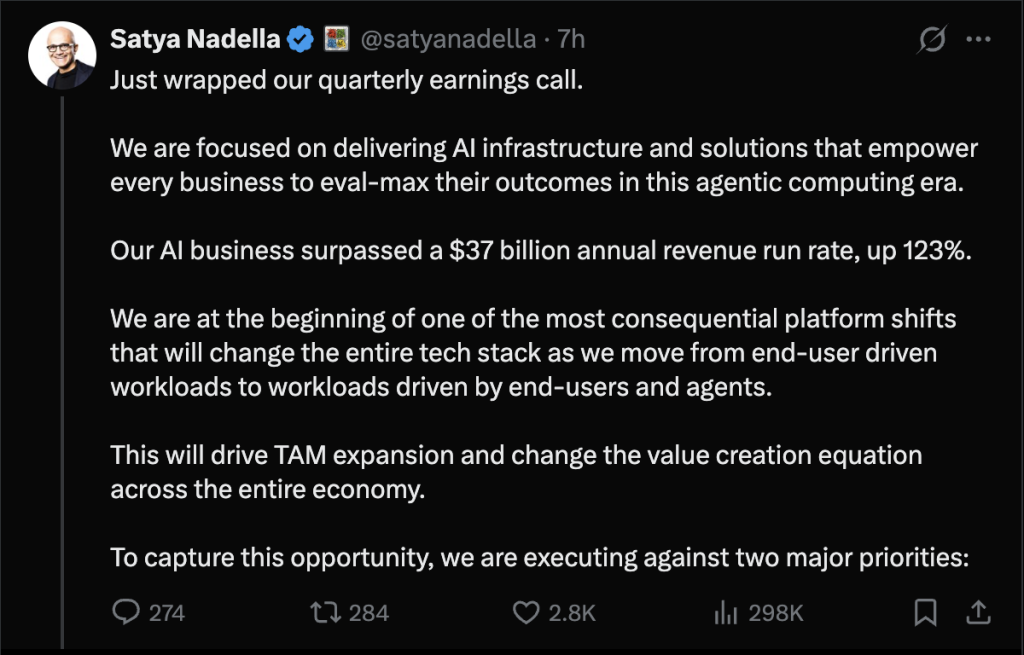Open Satya Nadella's profile picture
The width and height of the screenshot is (1024, 655).
pyautogui.click(x=62, y=55)
